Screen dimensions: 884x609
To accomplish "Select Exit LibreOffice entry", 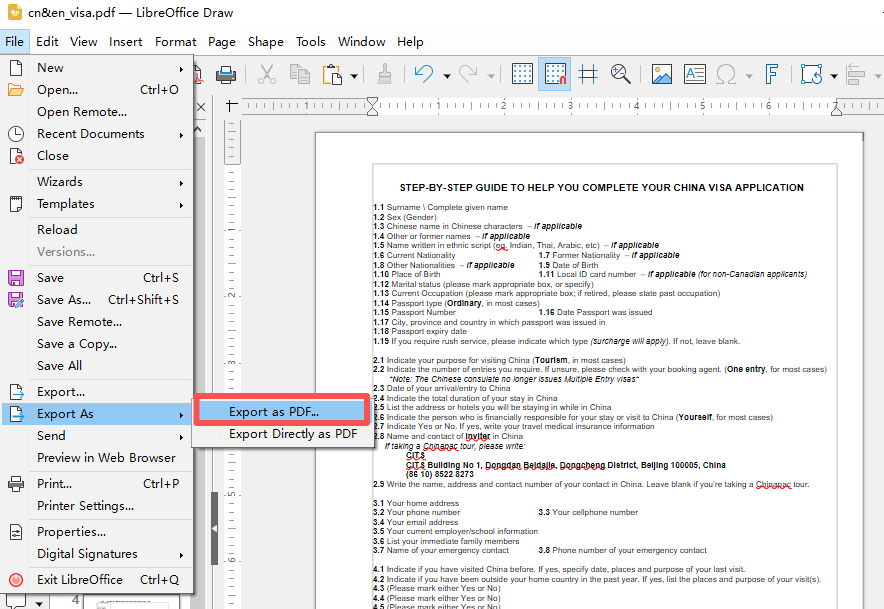I will tap(97, 579).
